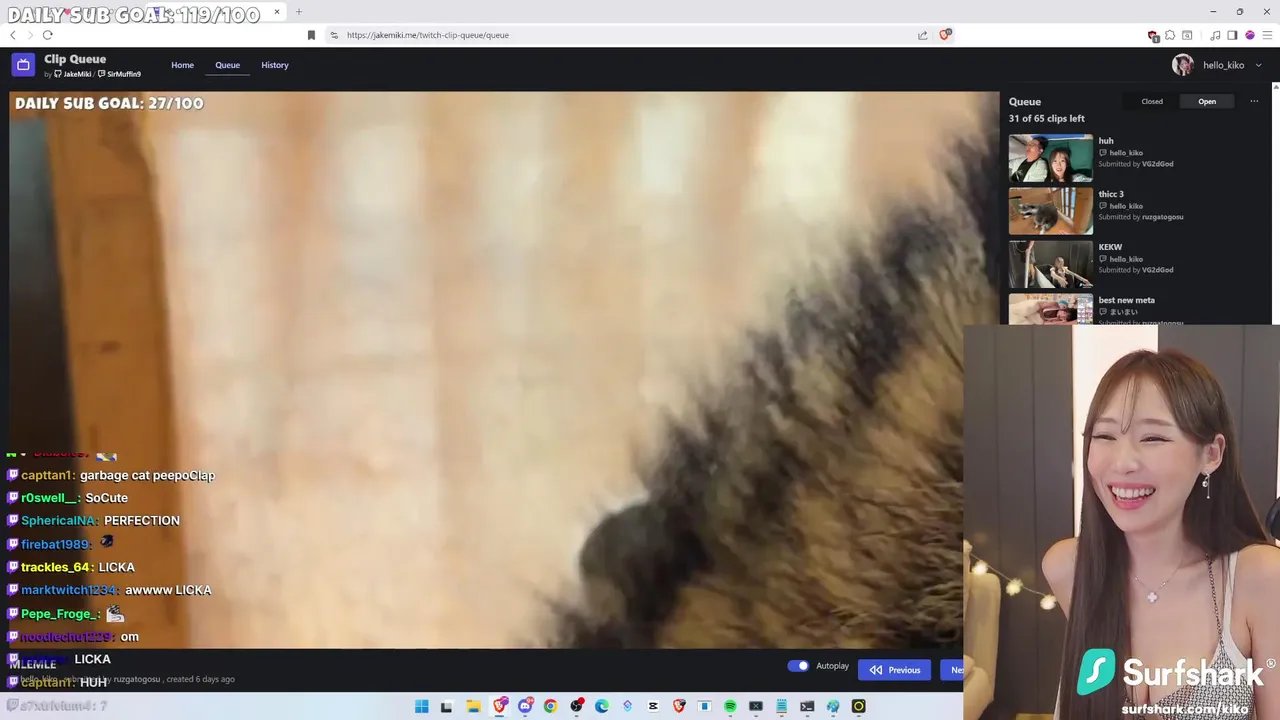
Task: Open the Windows Start menu
Action: click(x=421, y=706)
